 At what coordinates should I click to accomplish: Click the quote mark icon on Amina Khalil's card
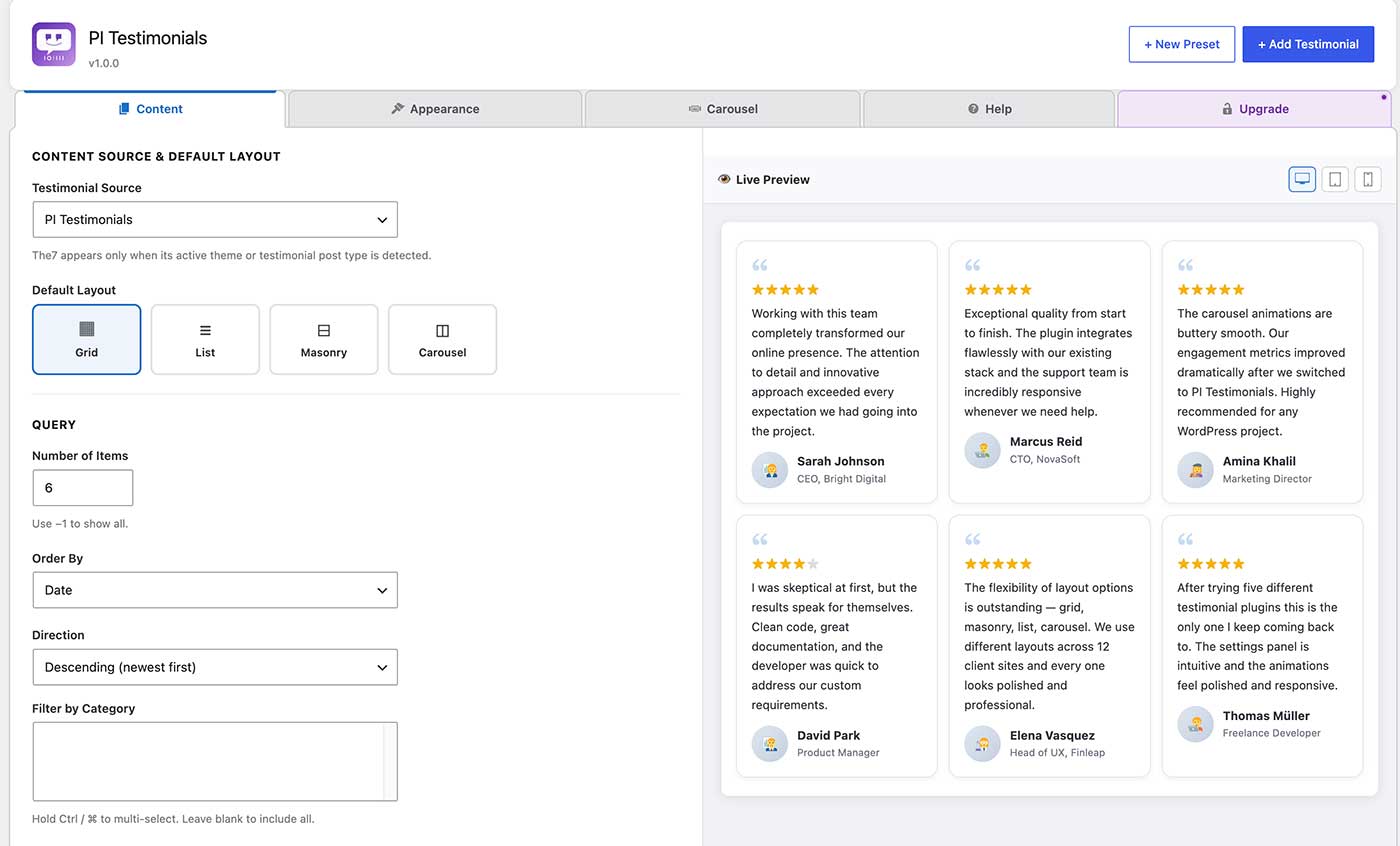click(x=1185, y=265)
